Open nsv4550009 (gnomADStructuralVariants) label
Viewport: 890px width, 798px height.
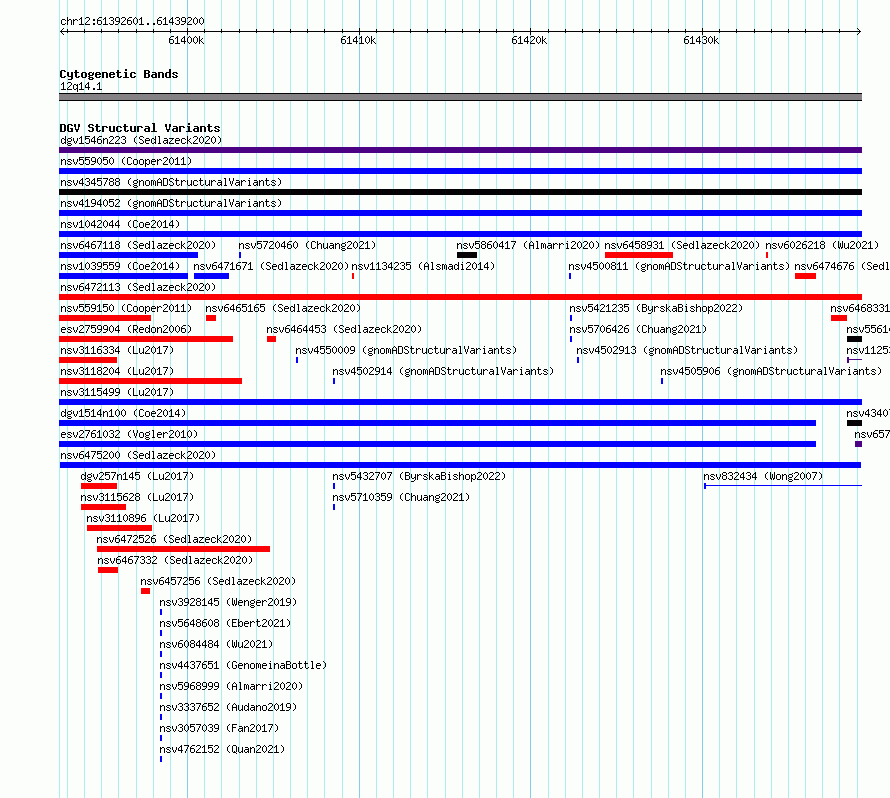pyautogui.click(x=406, y=350)
